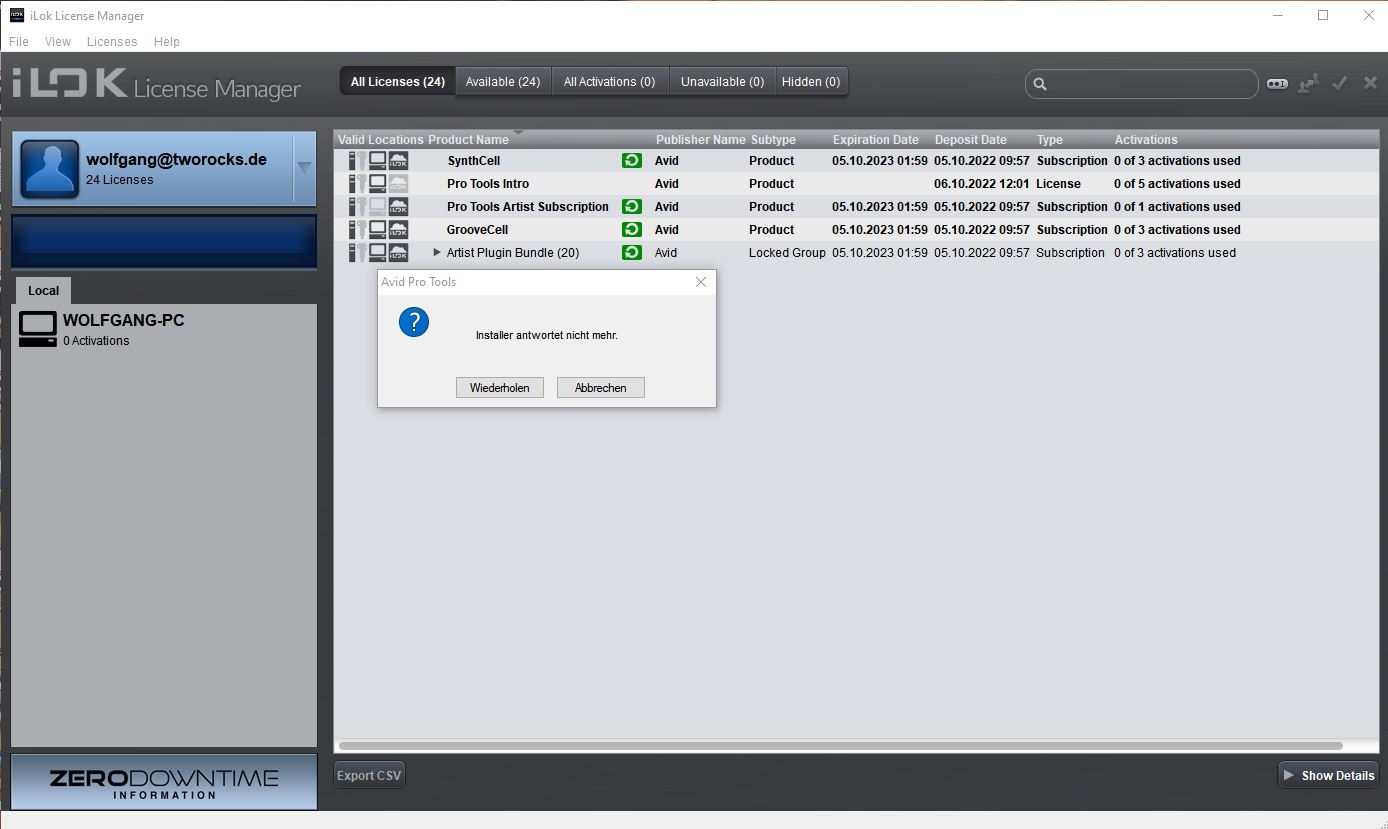
Task: Switch to Unavailable (0) tab
Action: 722,82
